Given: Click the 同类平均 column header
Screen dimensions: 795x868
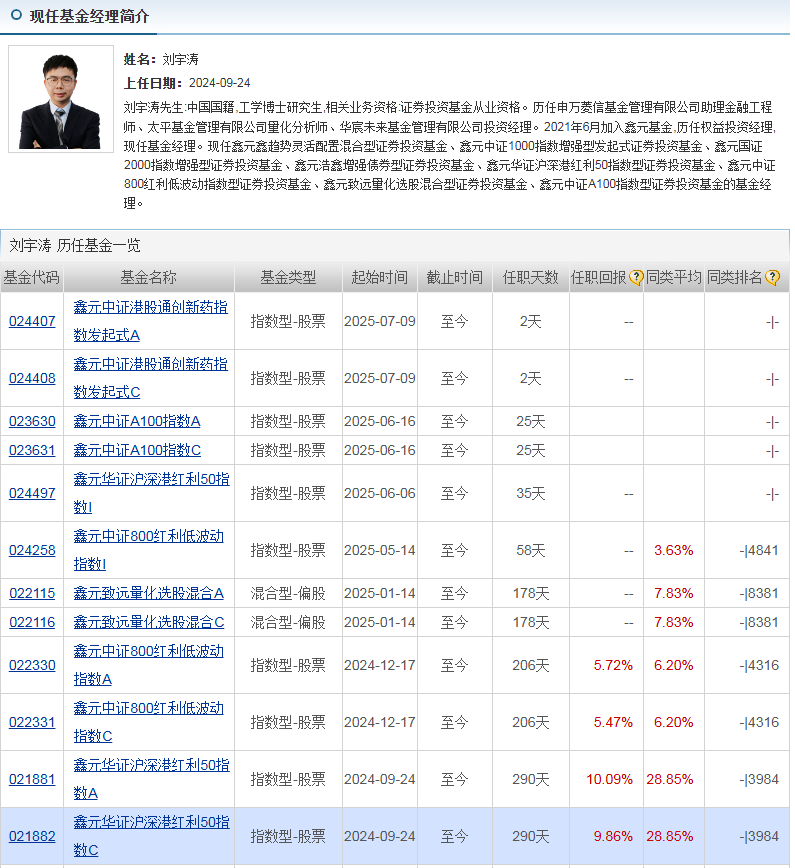Looking at the screenshot, I should coord(674,277).
